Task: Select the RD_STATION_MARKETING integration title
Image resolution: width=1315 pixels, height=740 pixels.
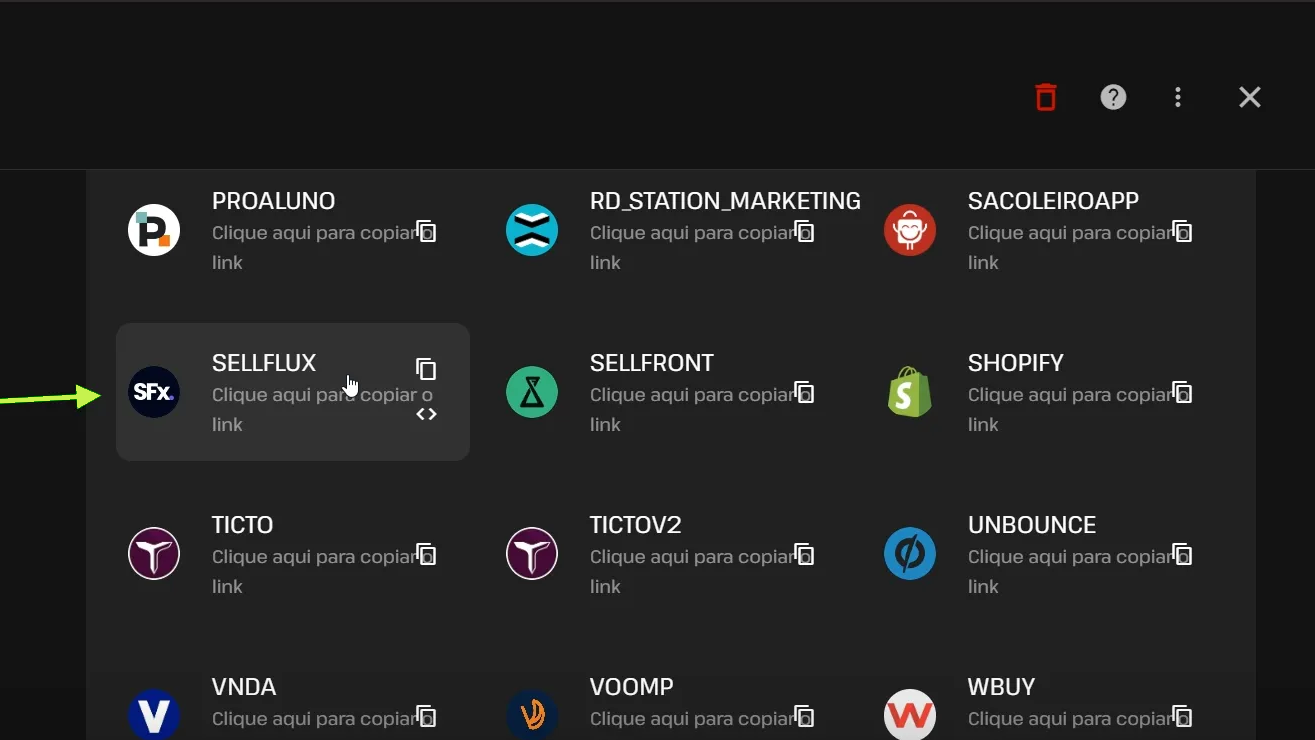Action: (725, 201)
